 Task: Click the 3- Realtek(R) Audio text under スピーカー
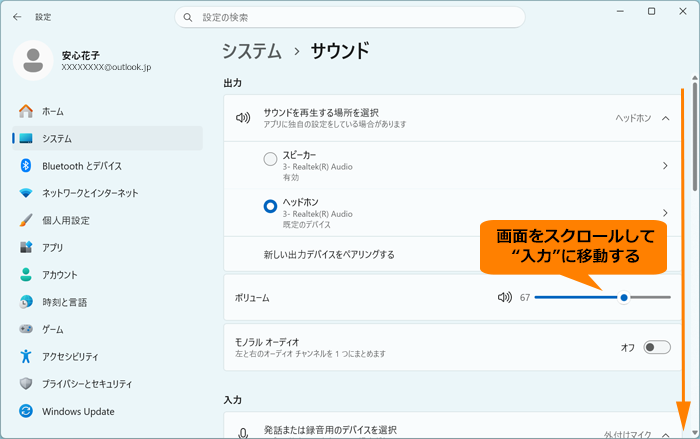pos(317,167)
